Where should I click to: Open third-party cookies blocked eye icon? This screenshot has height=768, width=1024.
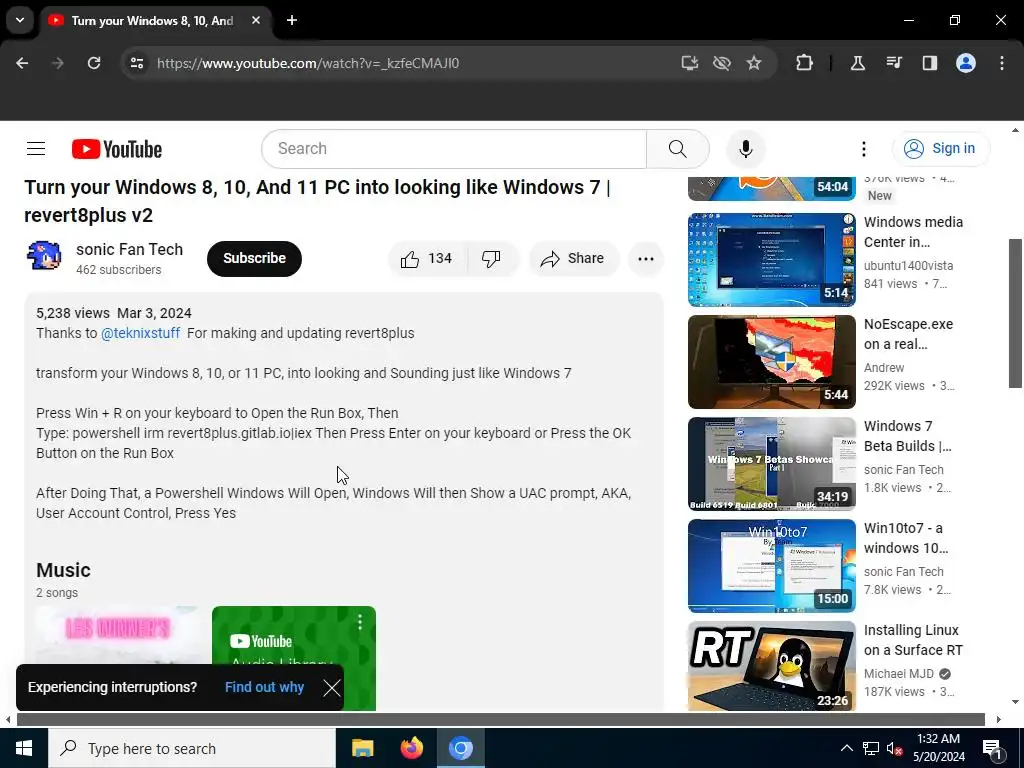pyautogui.click(x=722, y=63)
